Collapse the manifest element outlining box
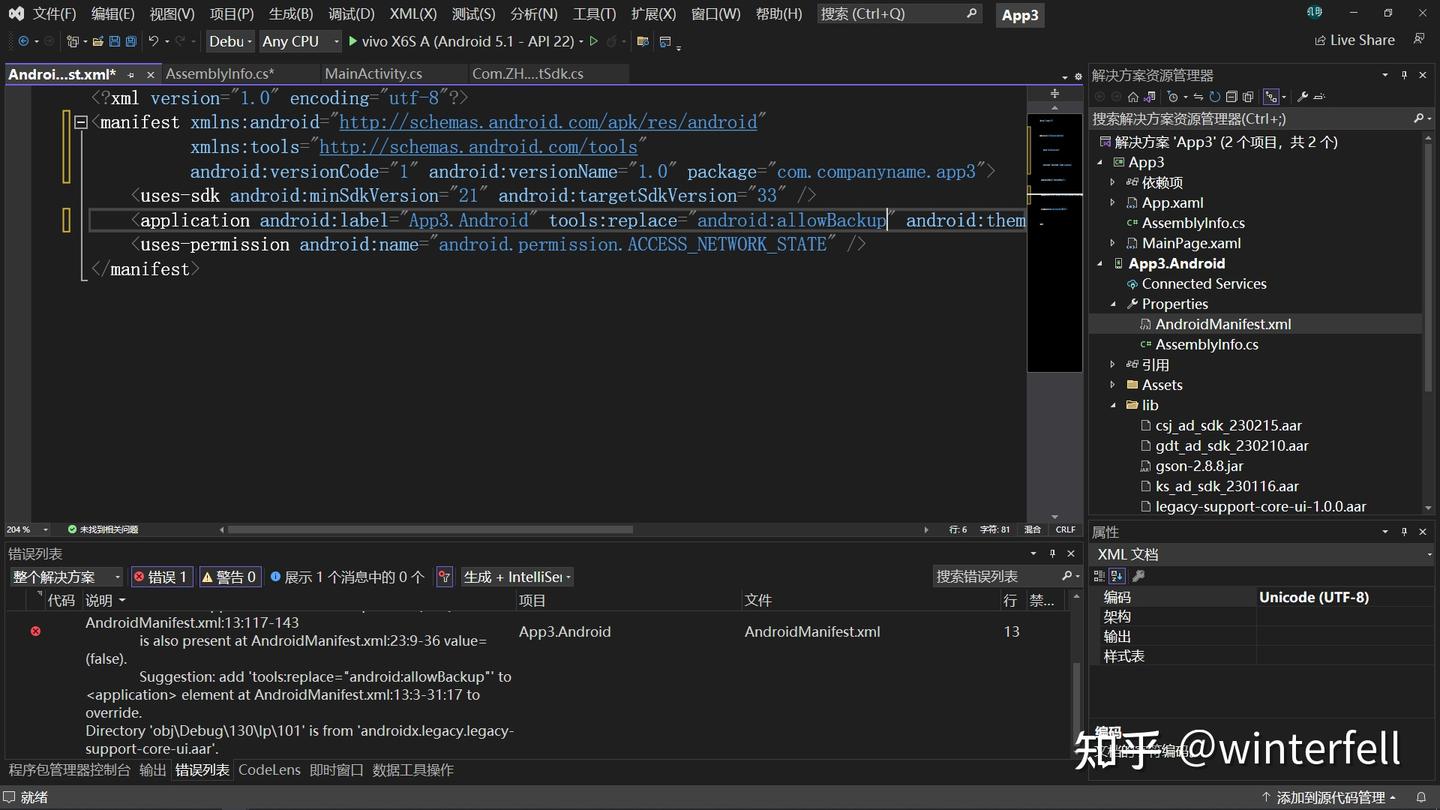The image size is (1440, 810). coord(80,122)
